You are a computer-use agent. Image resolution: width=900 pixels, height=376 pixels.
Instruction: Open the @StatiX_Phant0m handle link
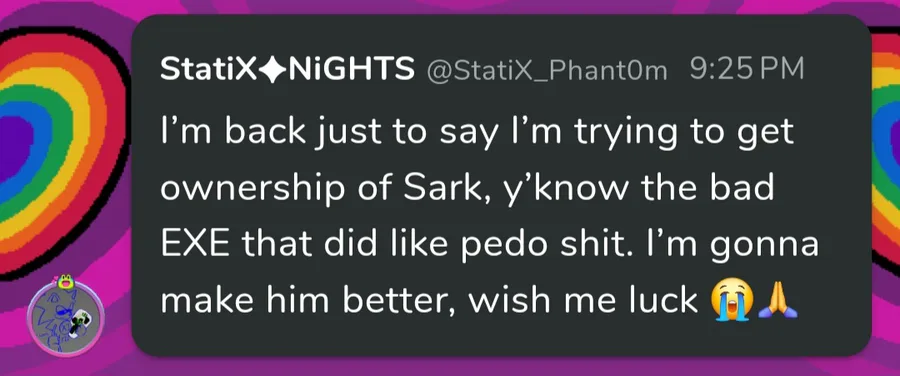(546, 71)
